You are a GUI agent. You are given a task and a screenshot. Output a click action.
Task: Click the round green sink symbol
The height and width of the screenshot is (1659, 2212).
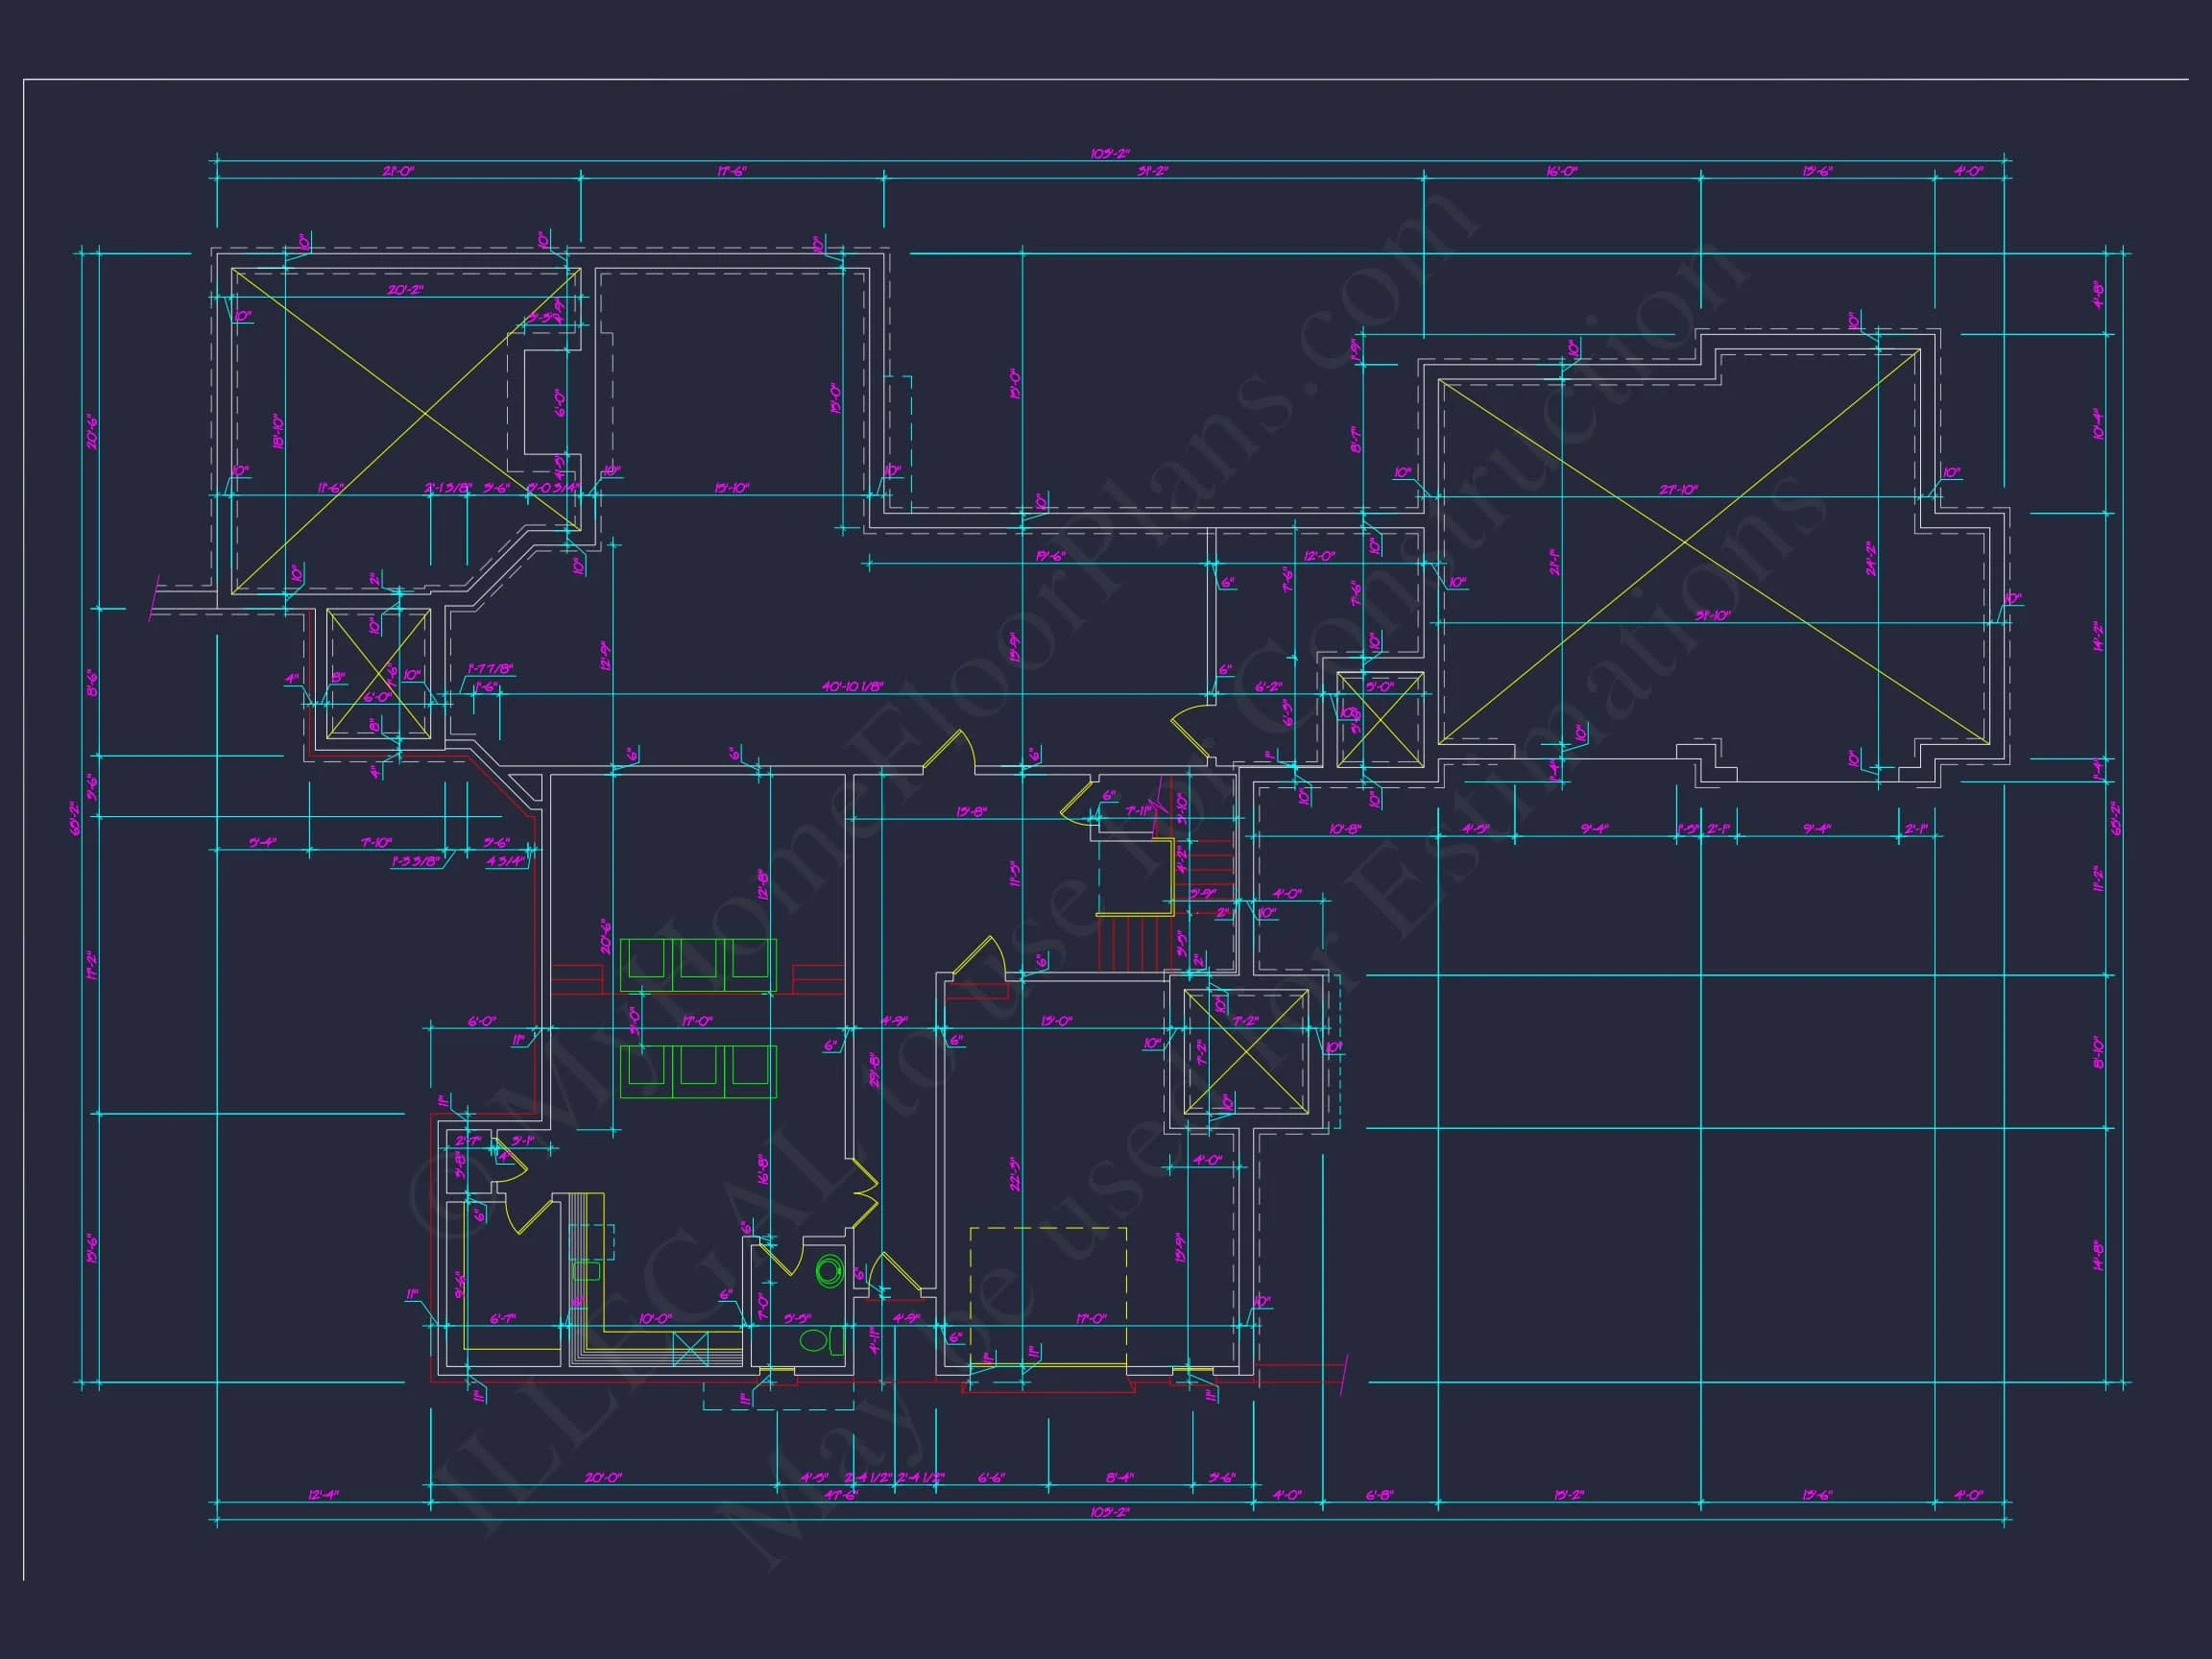pyautogui.click(x=829, y=1271)
